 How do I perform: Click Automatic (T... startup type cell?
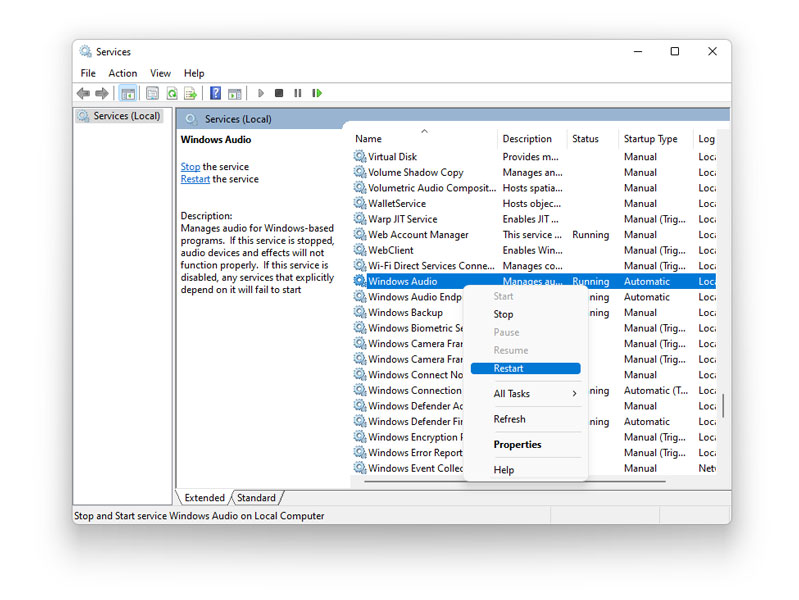656,390
